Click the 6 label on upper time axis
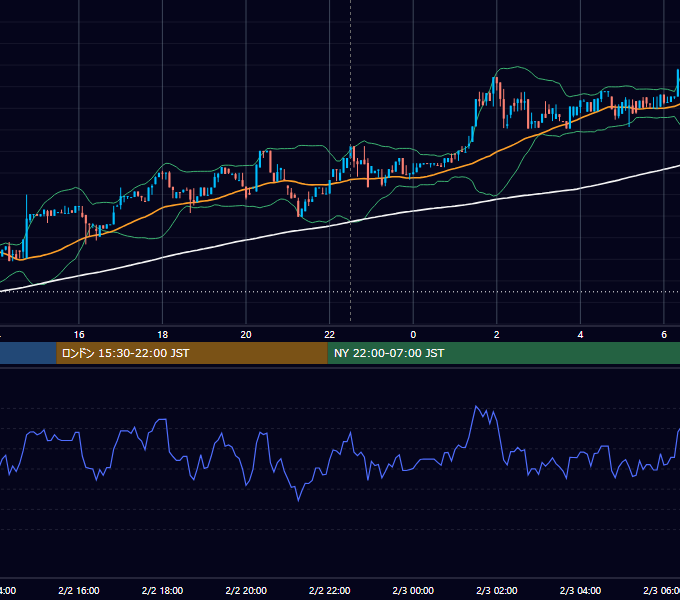 [664, 335]
